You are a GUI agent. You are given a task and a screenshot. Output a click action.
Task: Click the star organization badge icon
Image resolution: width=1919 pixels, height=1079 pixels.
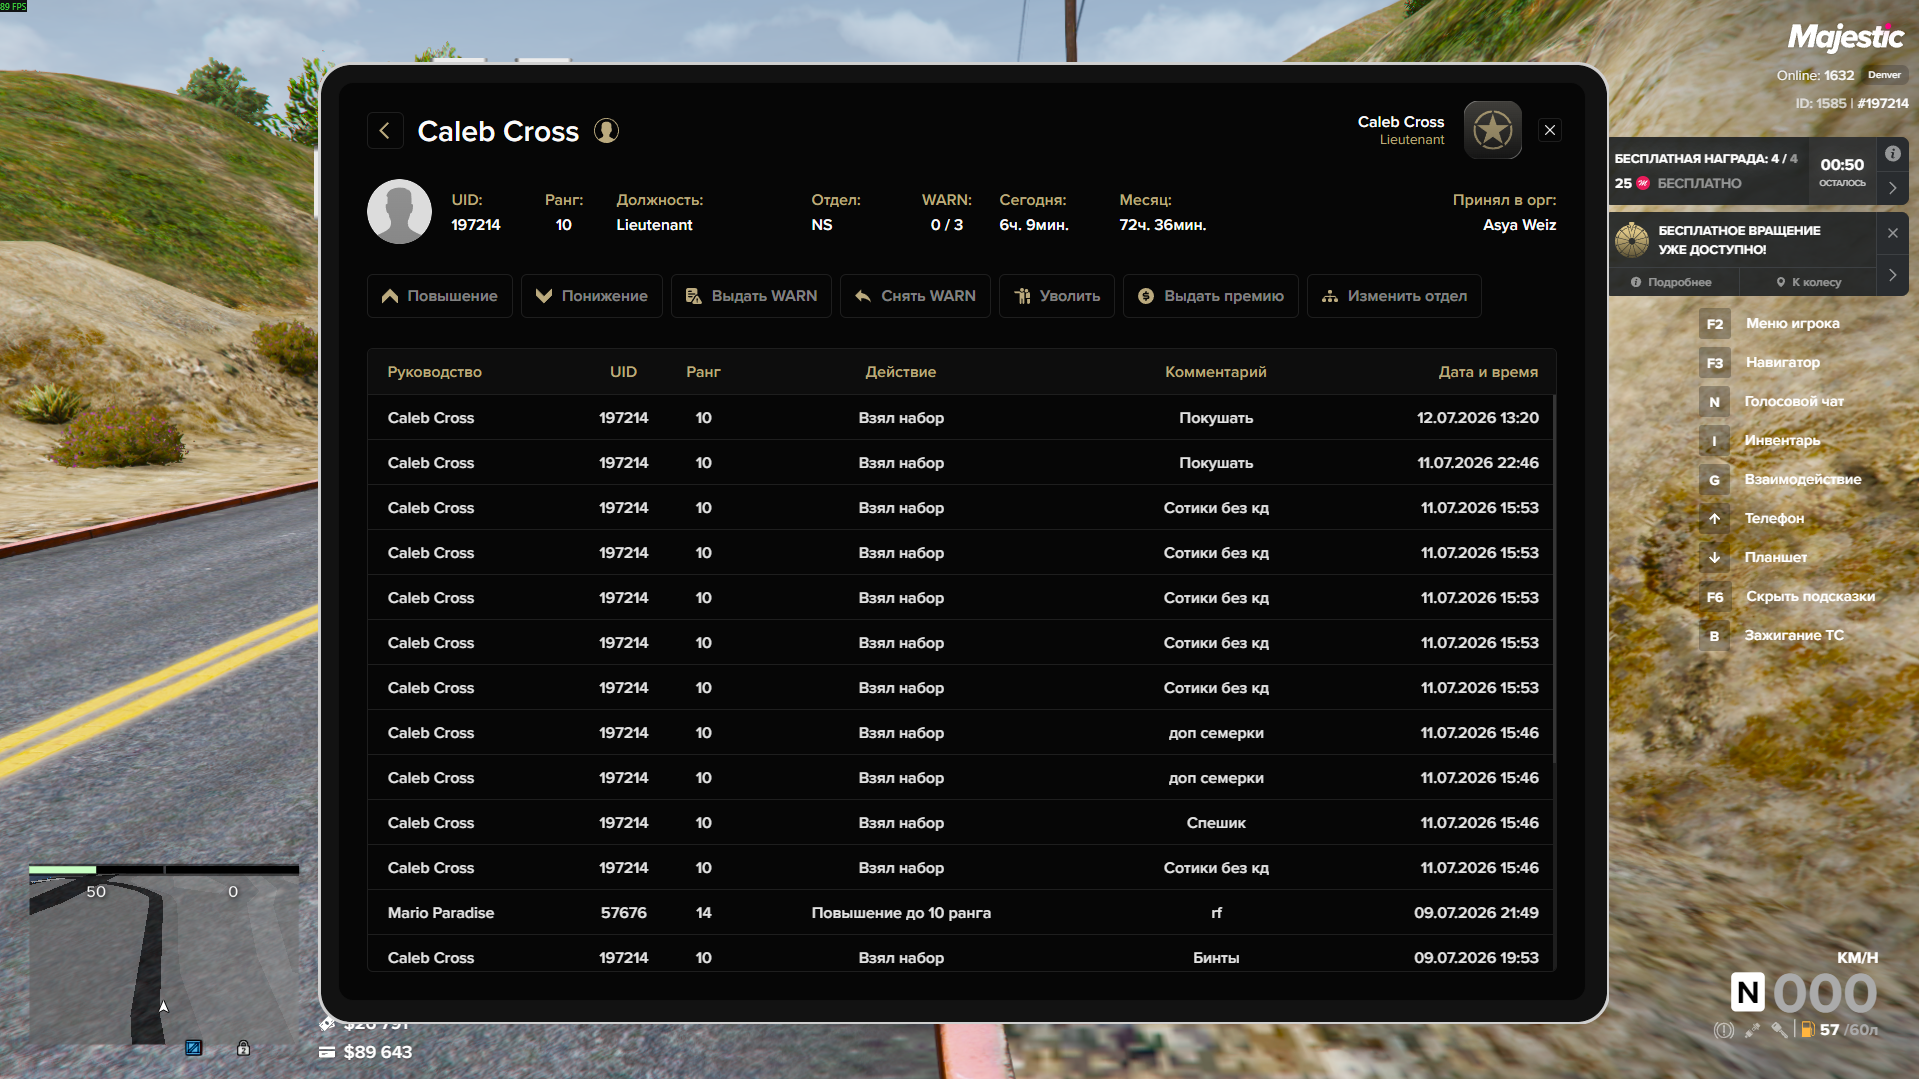click(1492, 130)
